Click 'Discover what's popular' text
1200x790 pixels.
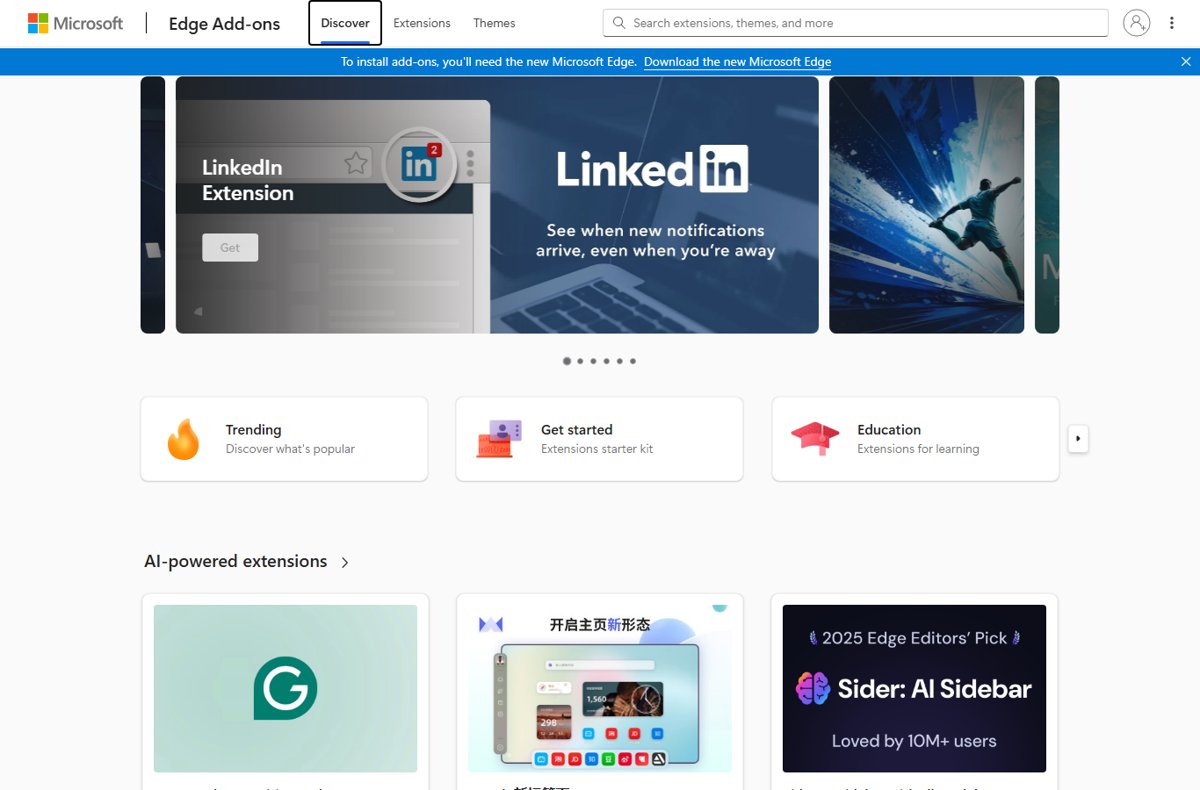click(x=290, y=449)
